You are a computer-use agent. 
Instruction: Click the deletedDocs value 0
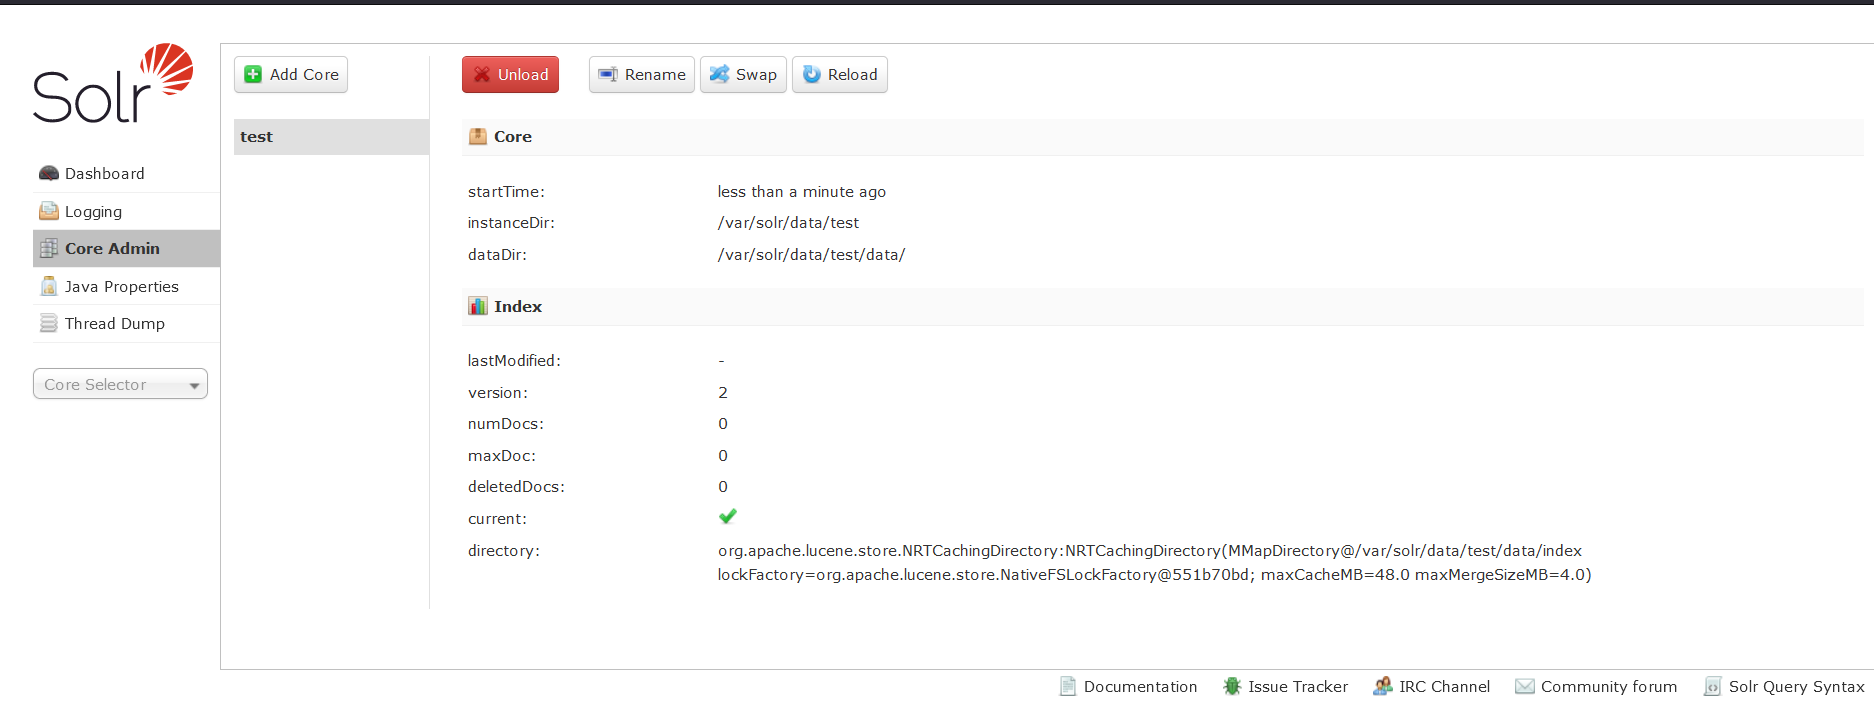723,487
